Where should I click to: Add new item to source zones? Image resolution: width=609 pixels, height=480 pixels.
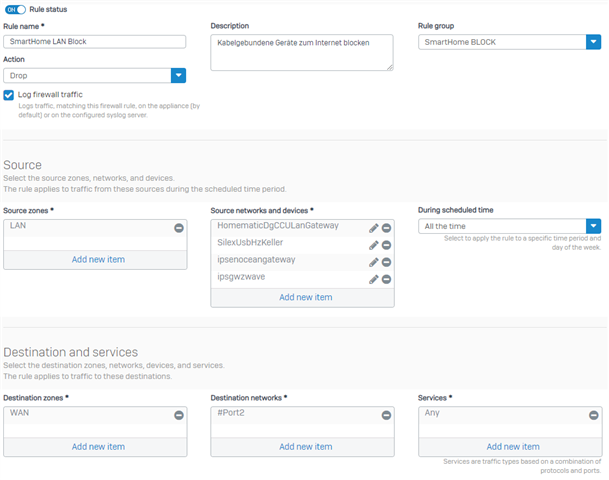tap(98, 260)
